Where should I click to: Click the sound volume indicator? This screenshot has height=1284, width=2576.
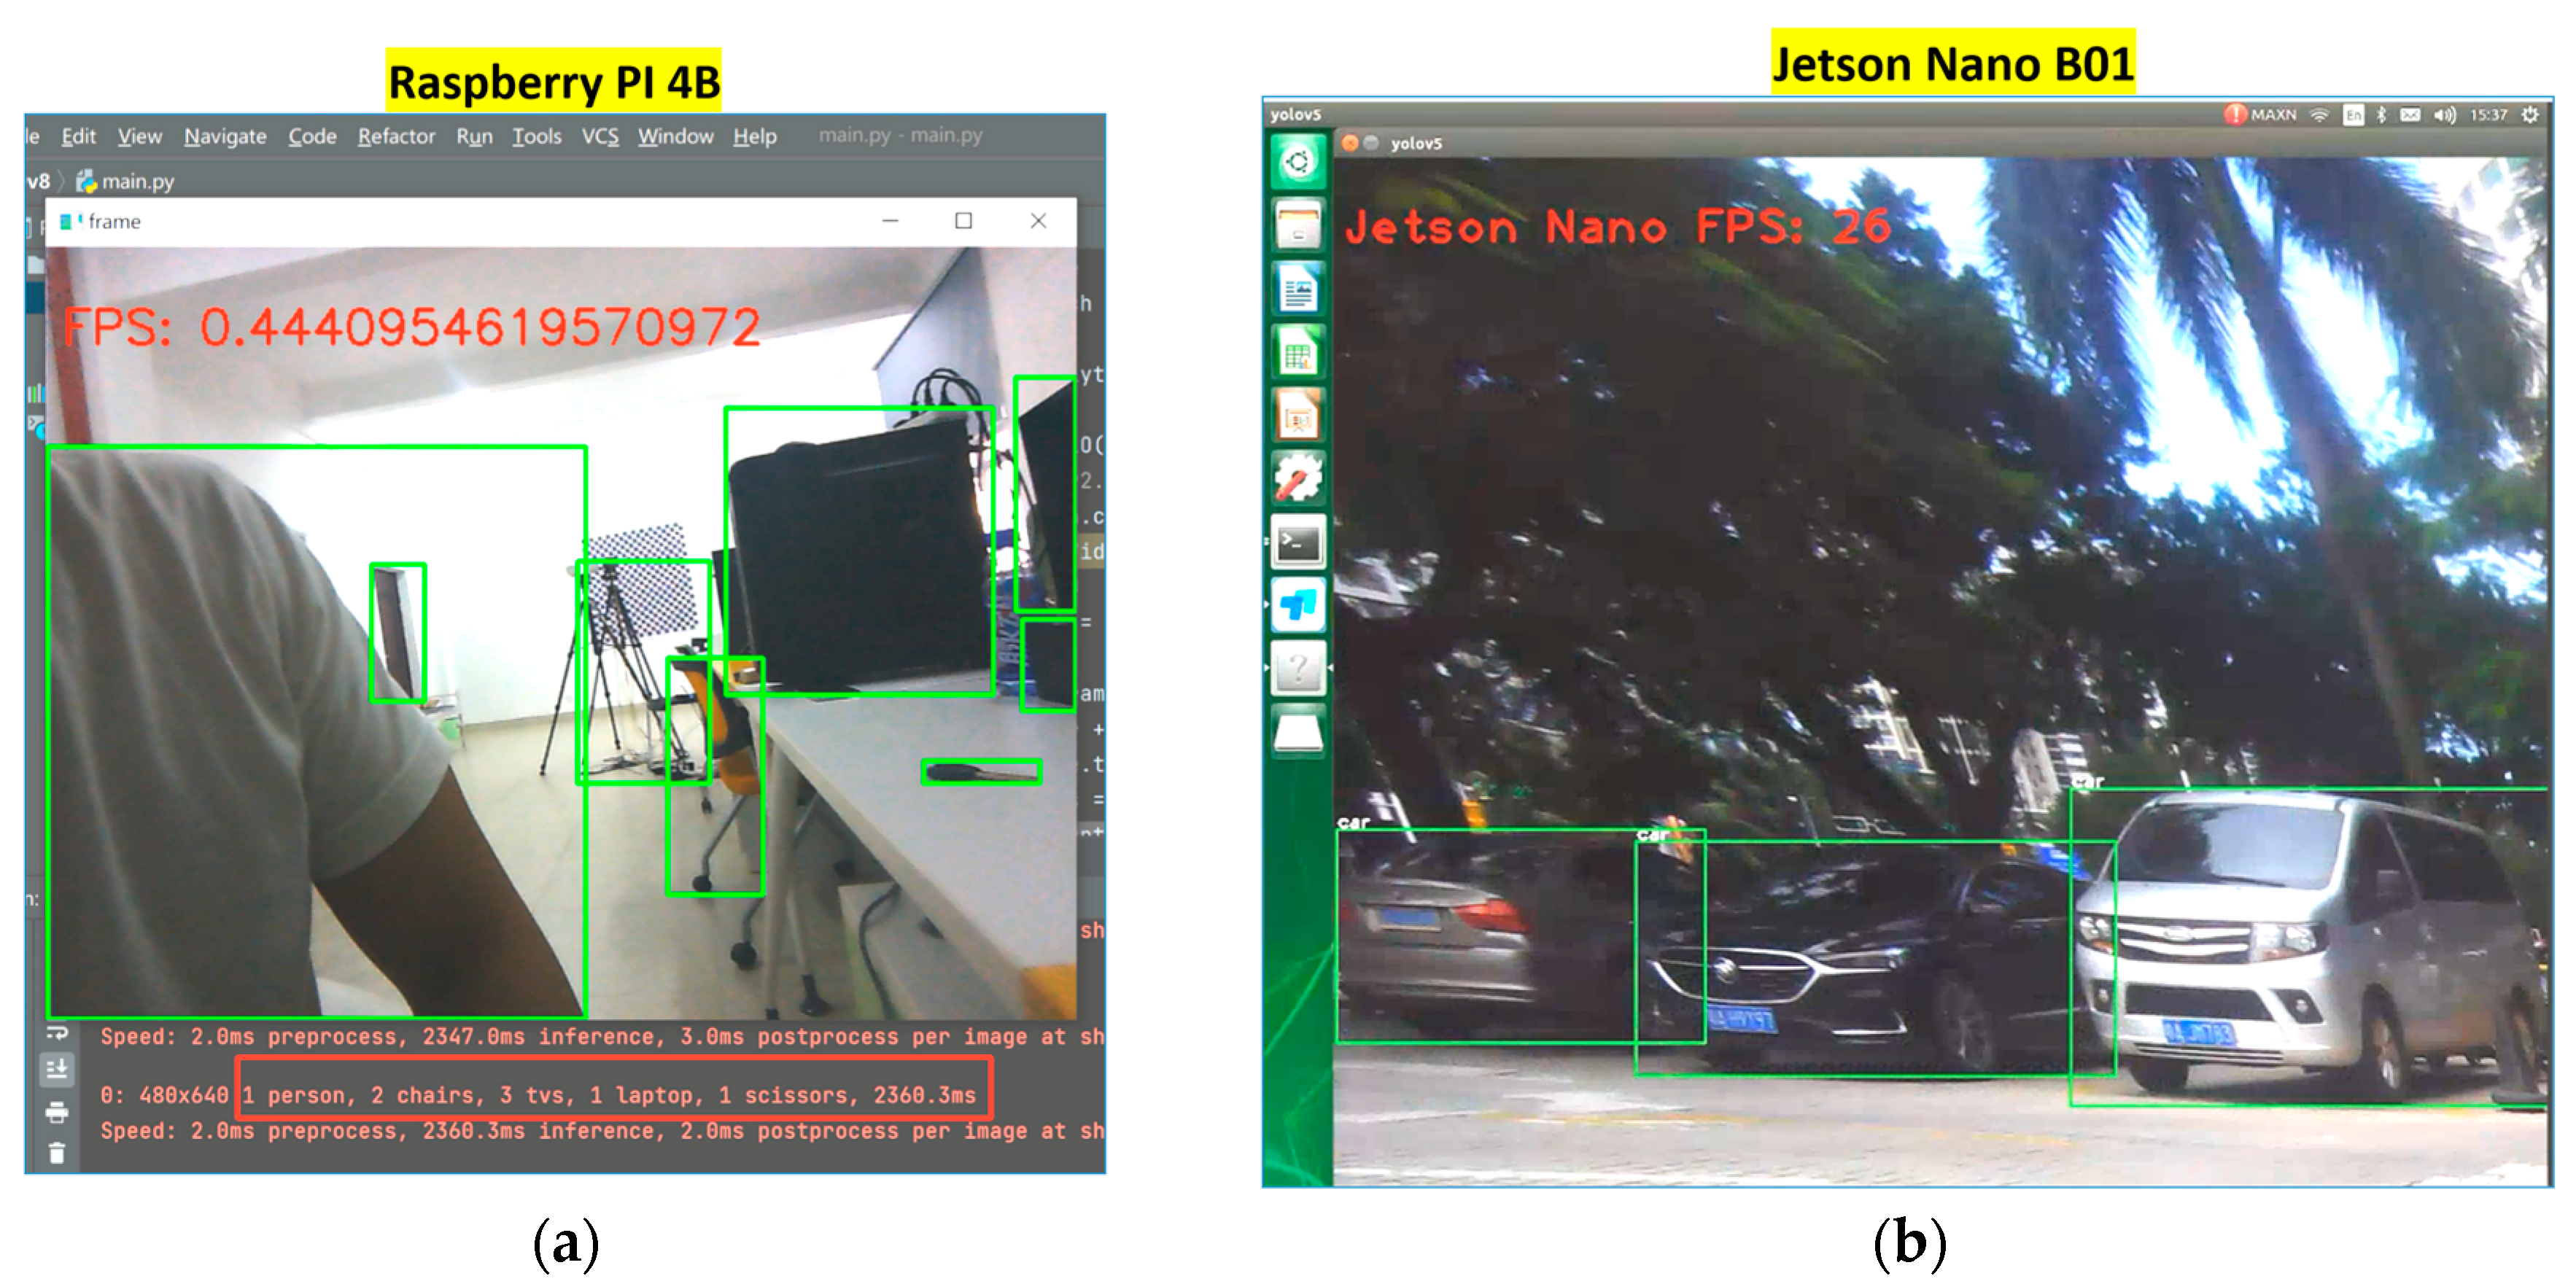click(x=2444, y=115)
